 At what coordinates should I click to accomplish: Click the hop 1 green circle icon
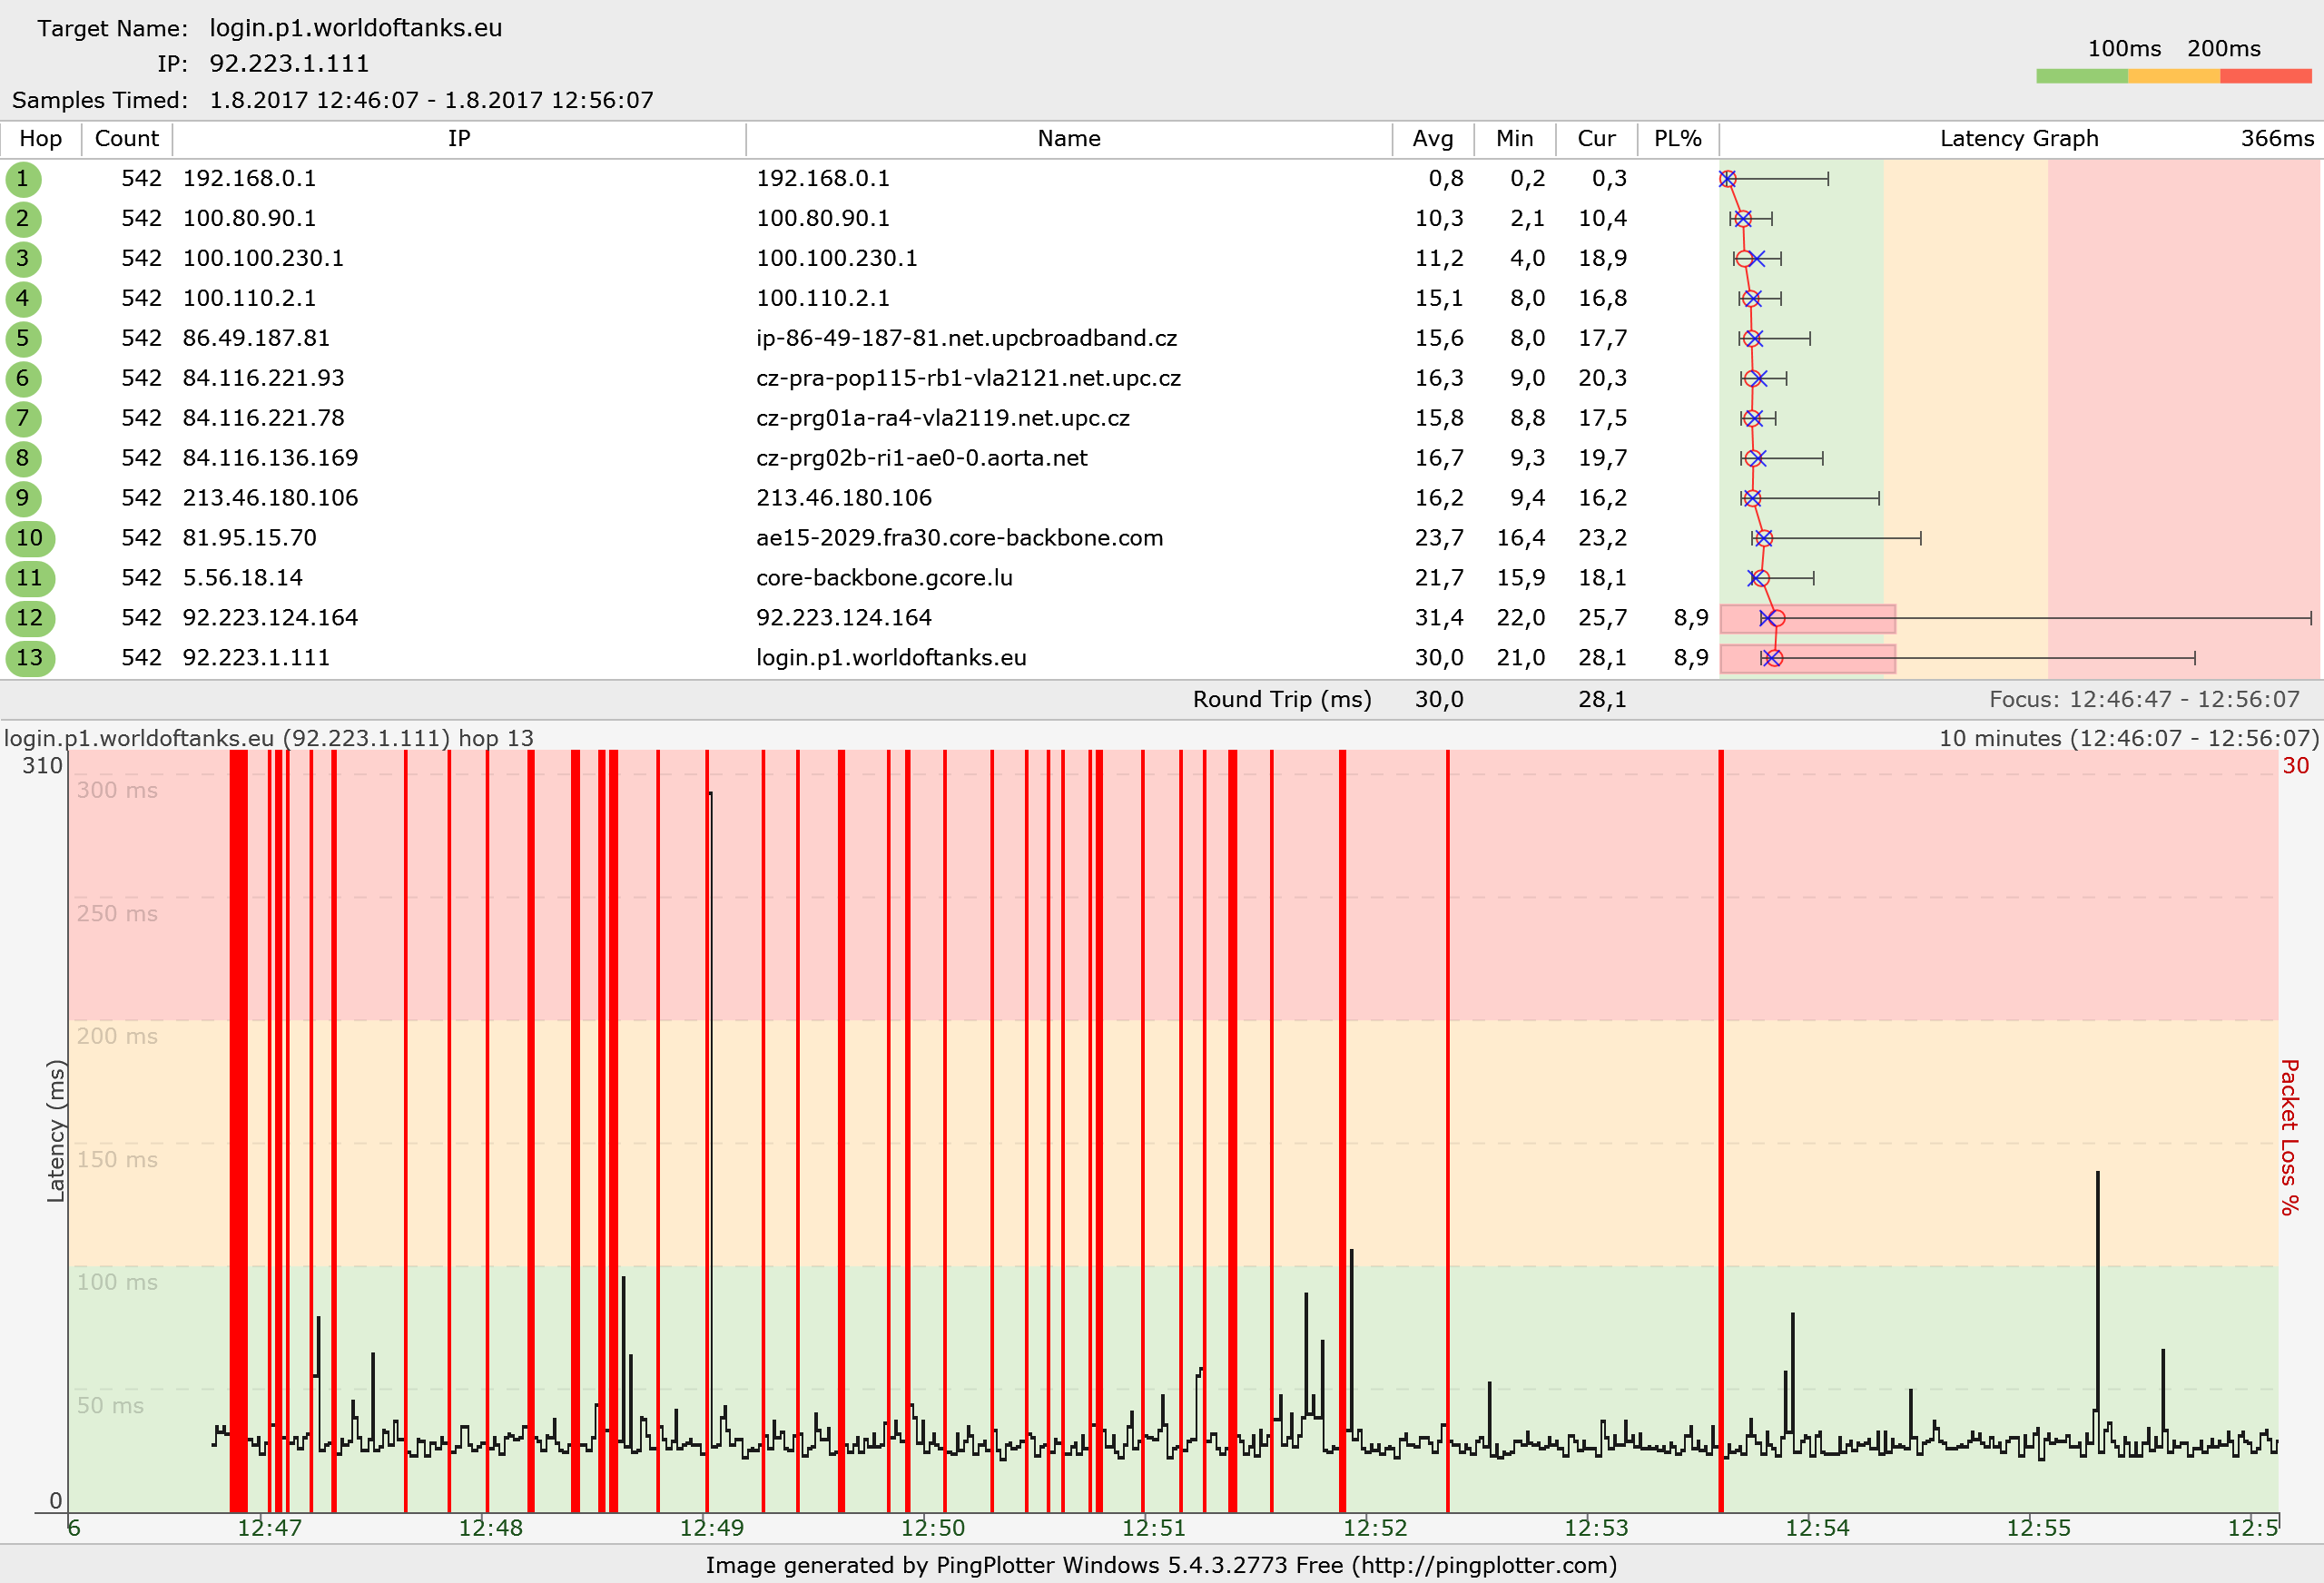point(23,179)
